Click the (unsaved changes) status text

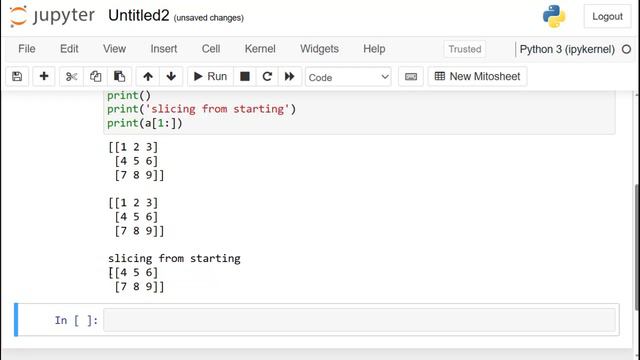209,18
